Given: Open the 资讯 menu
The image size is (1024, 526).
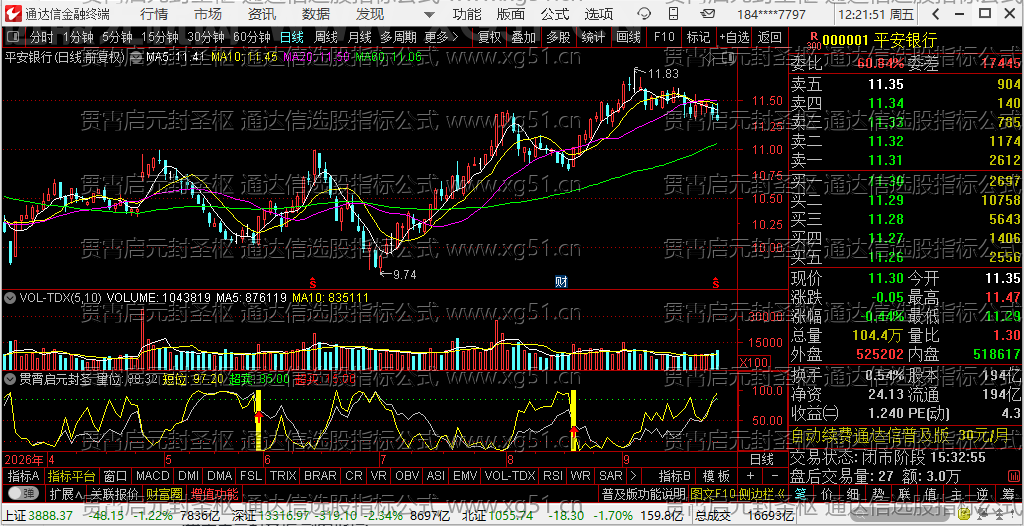Looking at the screenshot, I should click(262, 14).
